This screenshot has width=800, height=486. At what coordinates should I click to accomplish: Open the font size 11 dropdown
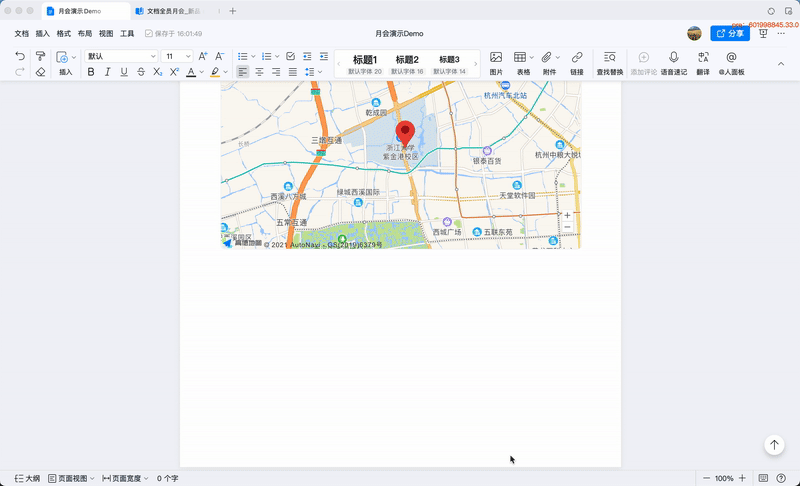[x=177, y=56]
